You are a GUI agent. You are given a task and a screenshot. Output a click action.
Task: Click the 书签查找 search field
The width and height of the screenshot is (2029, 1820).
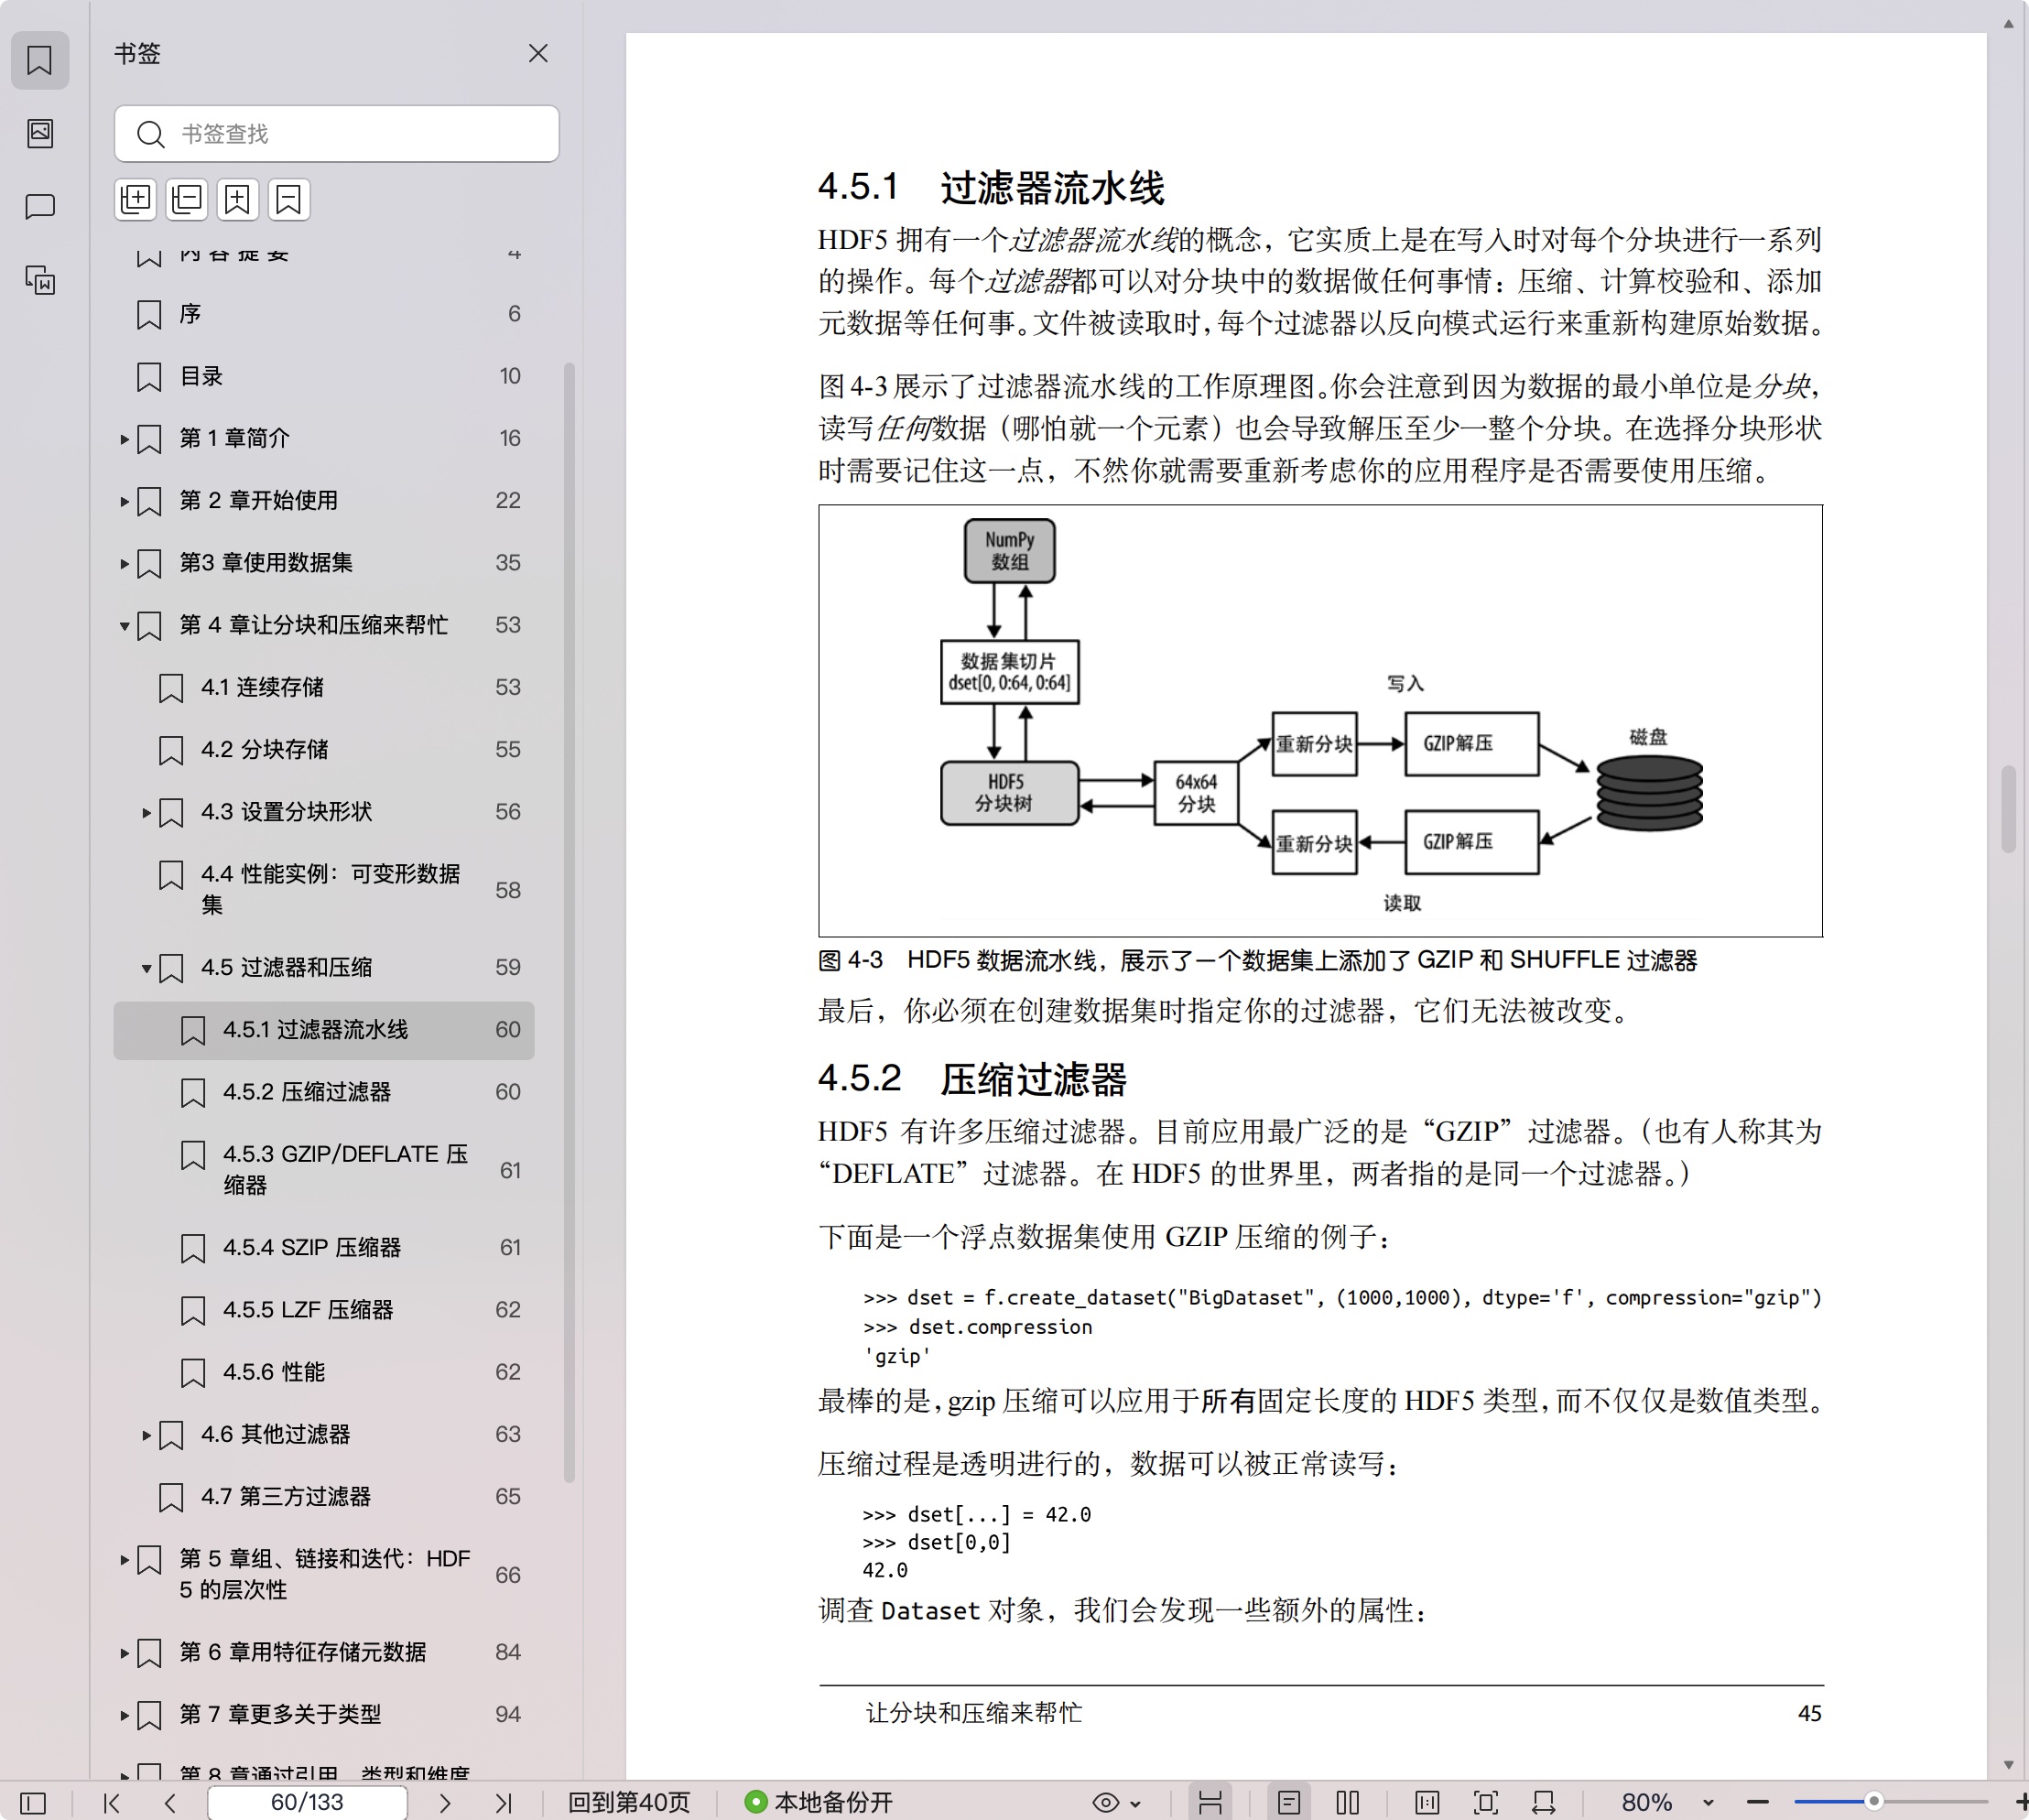click(x=336, y=133)
